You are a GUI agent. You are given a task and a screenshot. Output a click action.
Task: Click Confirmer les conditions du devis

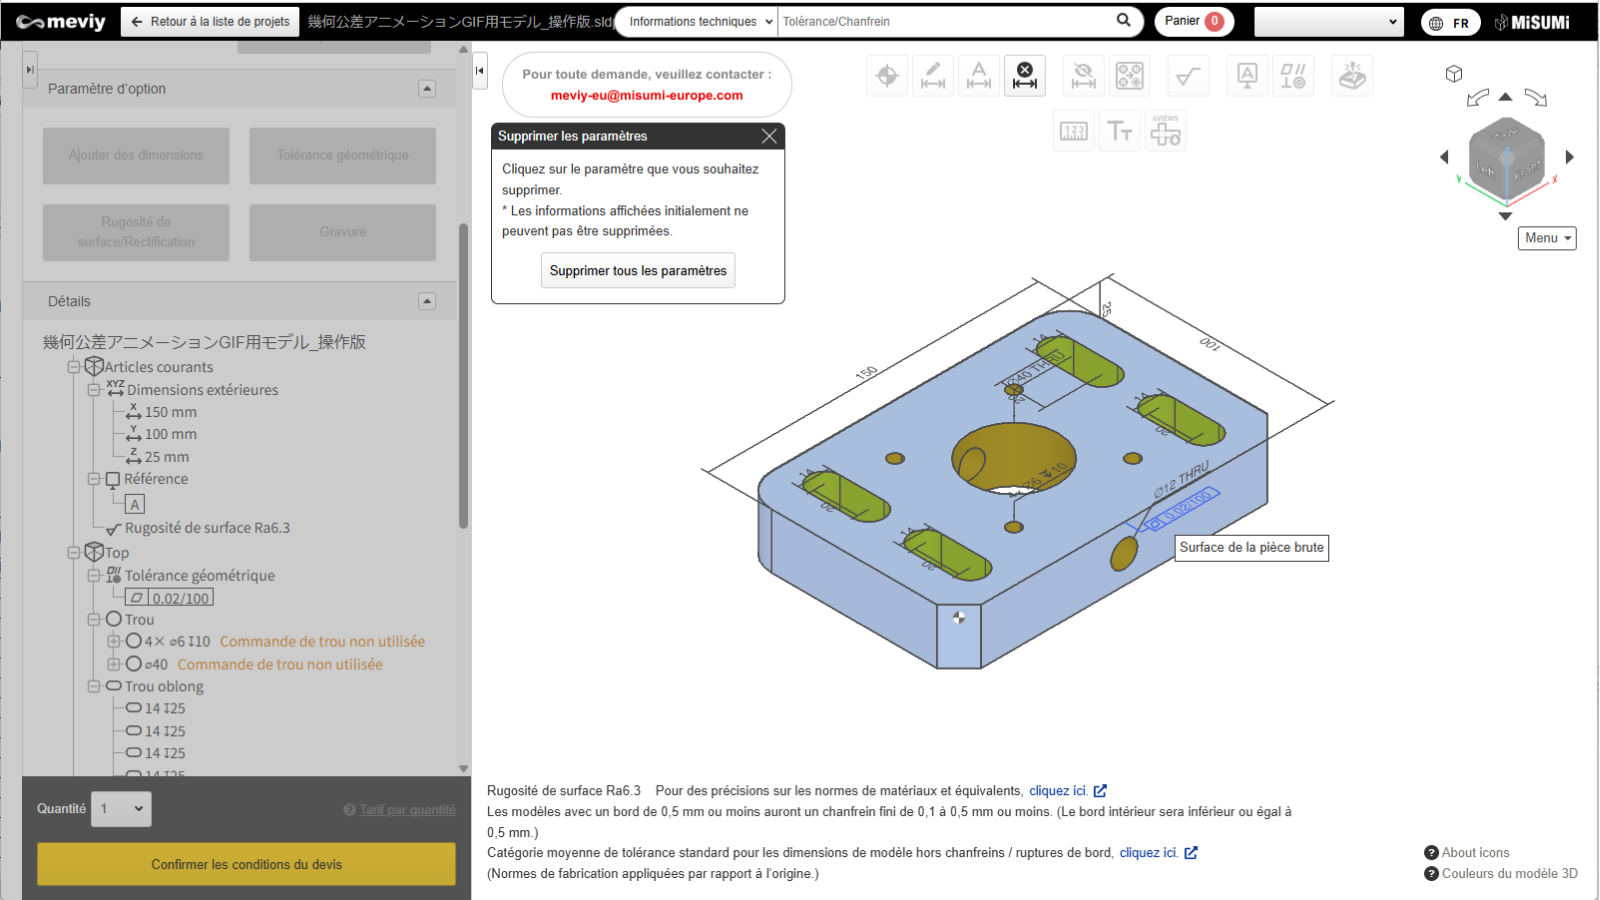pyautogui.click(x=246, y=864)
